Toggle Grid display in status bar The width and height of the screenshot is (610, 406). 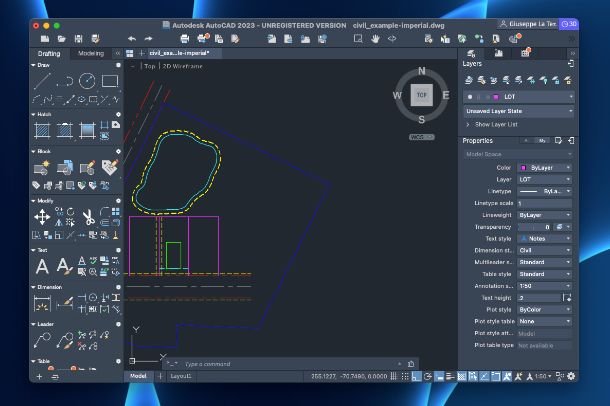394,376
